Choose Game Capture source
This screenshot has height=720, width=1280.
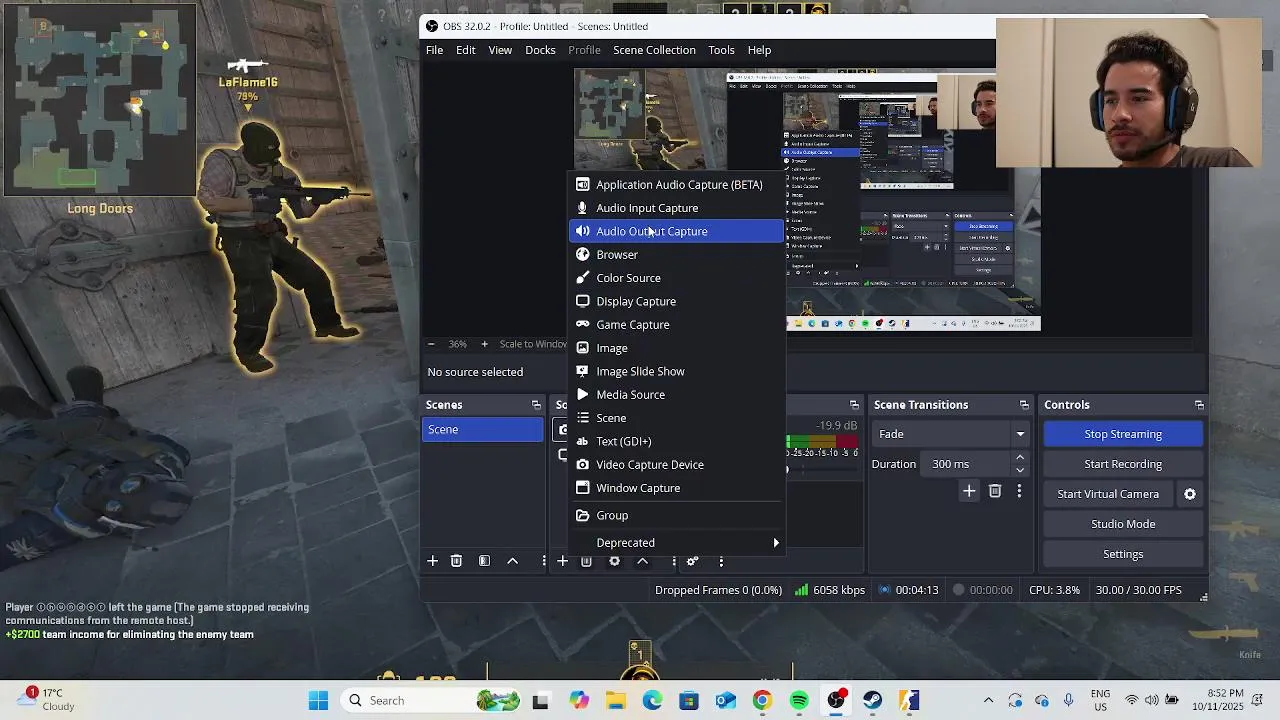(x=677, y=325)
